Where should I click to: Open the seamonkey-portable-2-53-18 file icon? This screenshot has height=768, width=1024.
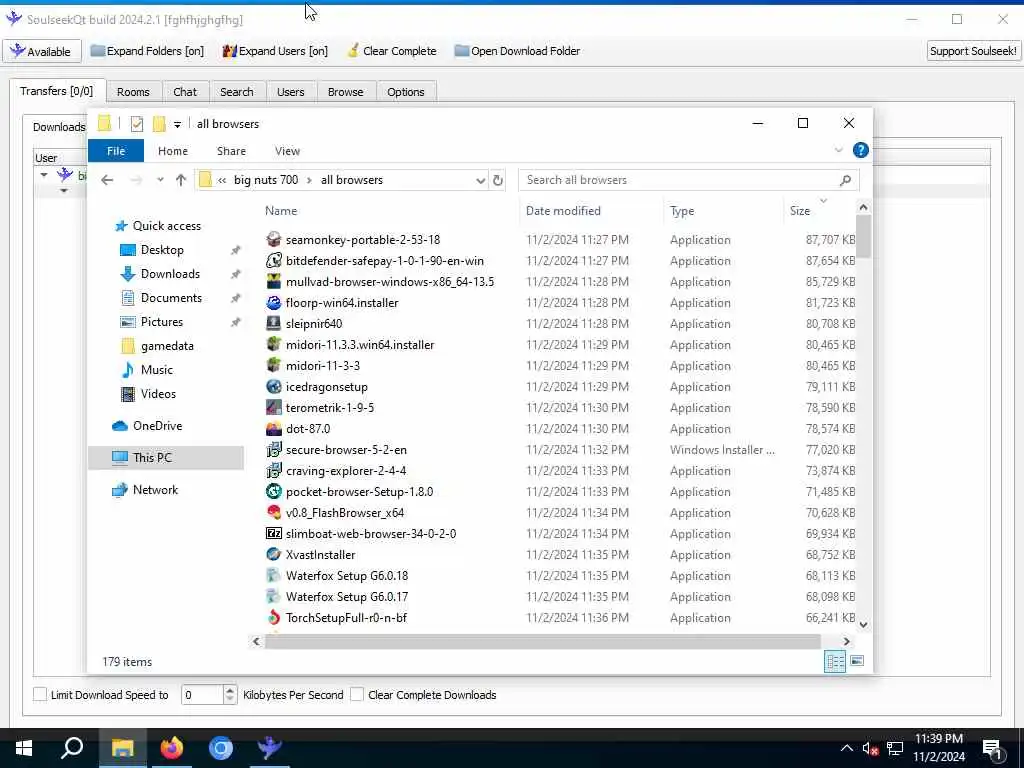[274, 240]
